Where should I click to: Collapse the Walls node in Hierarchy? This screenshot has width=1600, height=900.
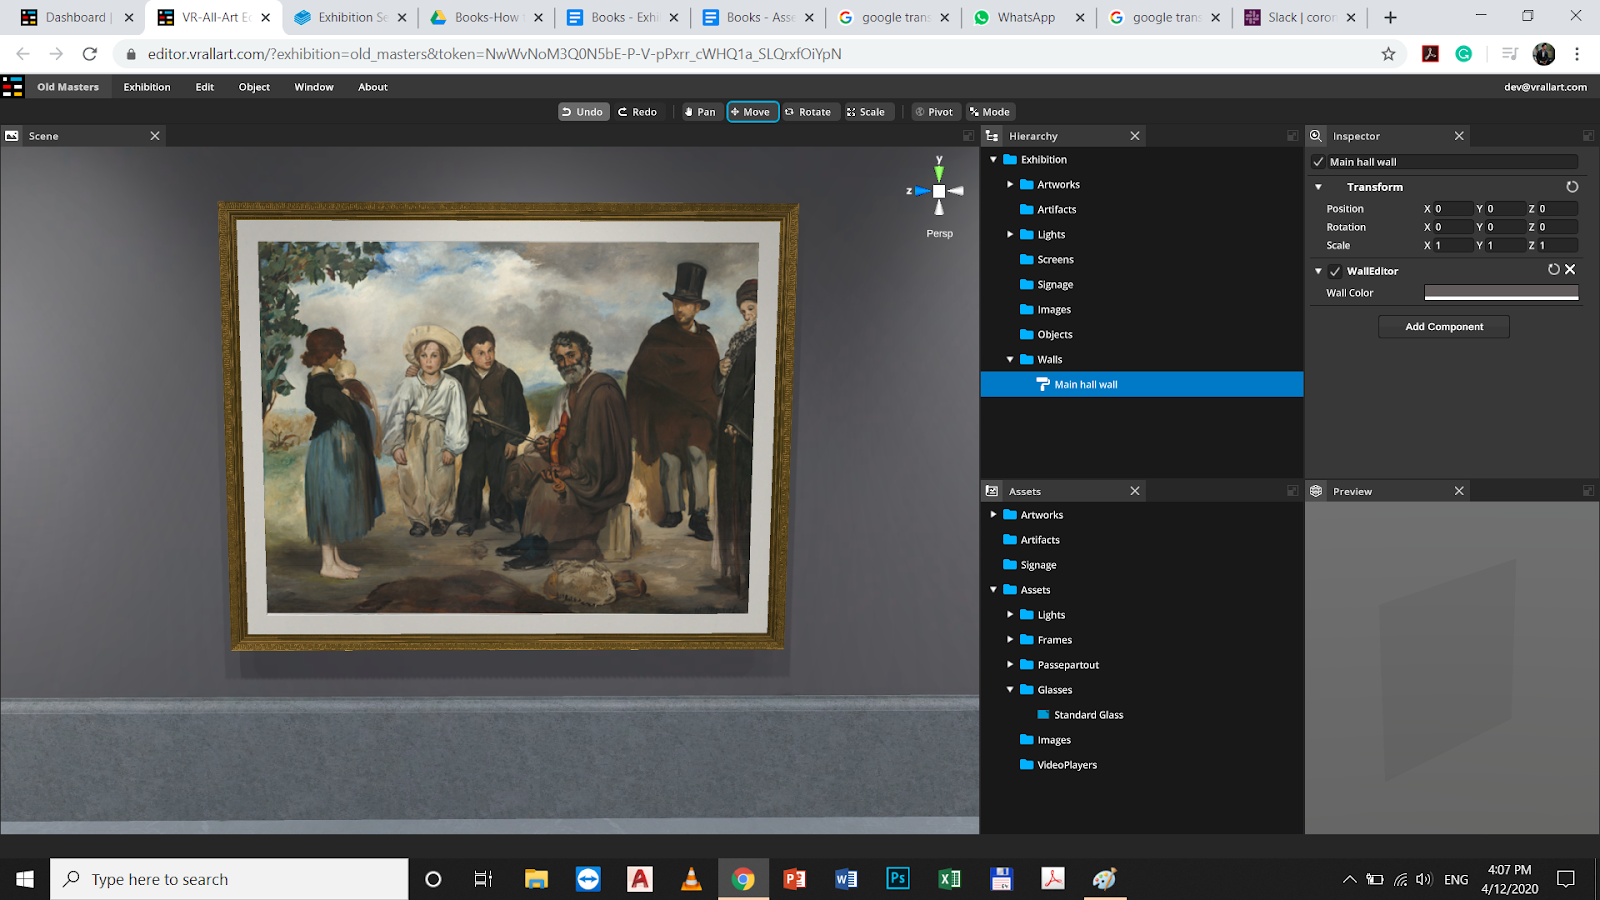point(1010,360)
